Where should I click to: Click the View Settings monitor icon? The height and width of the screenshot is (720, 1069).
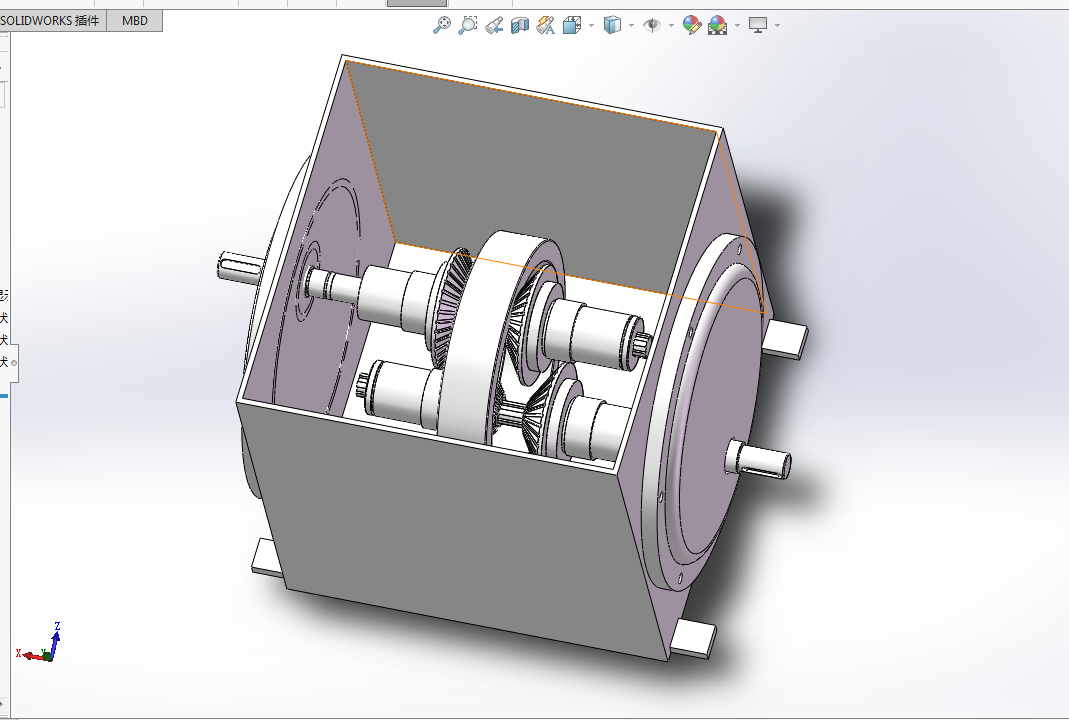(x=757, y=26)
